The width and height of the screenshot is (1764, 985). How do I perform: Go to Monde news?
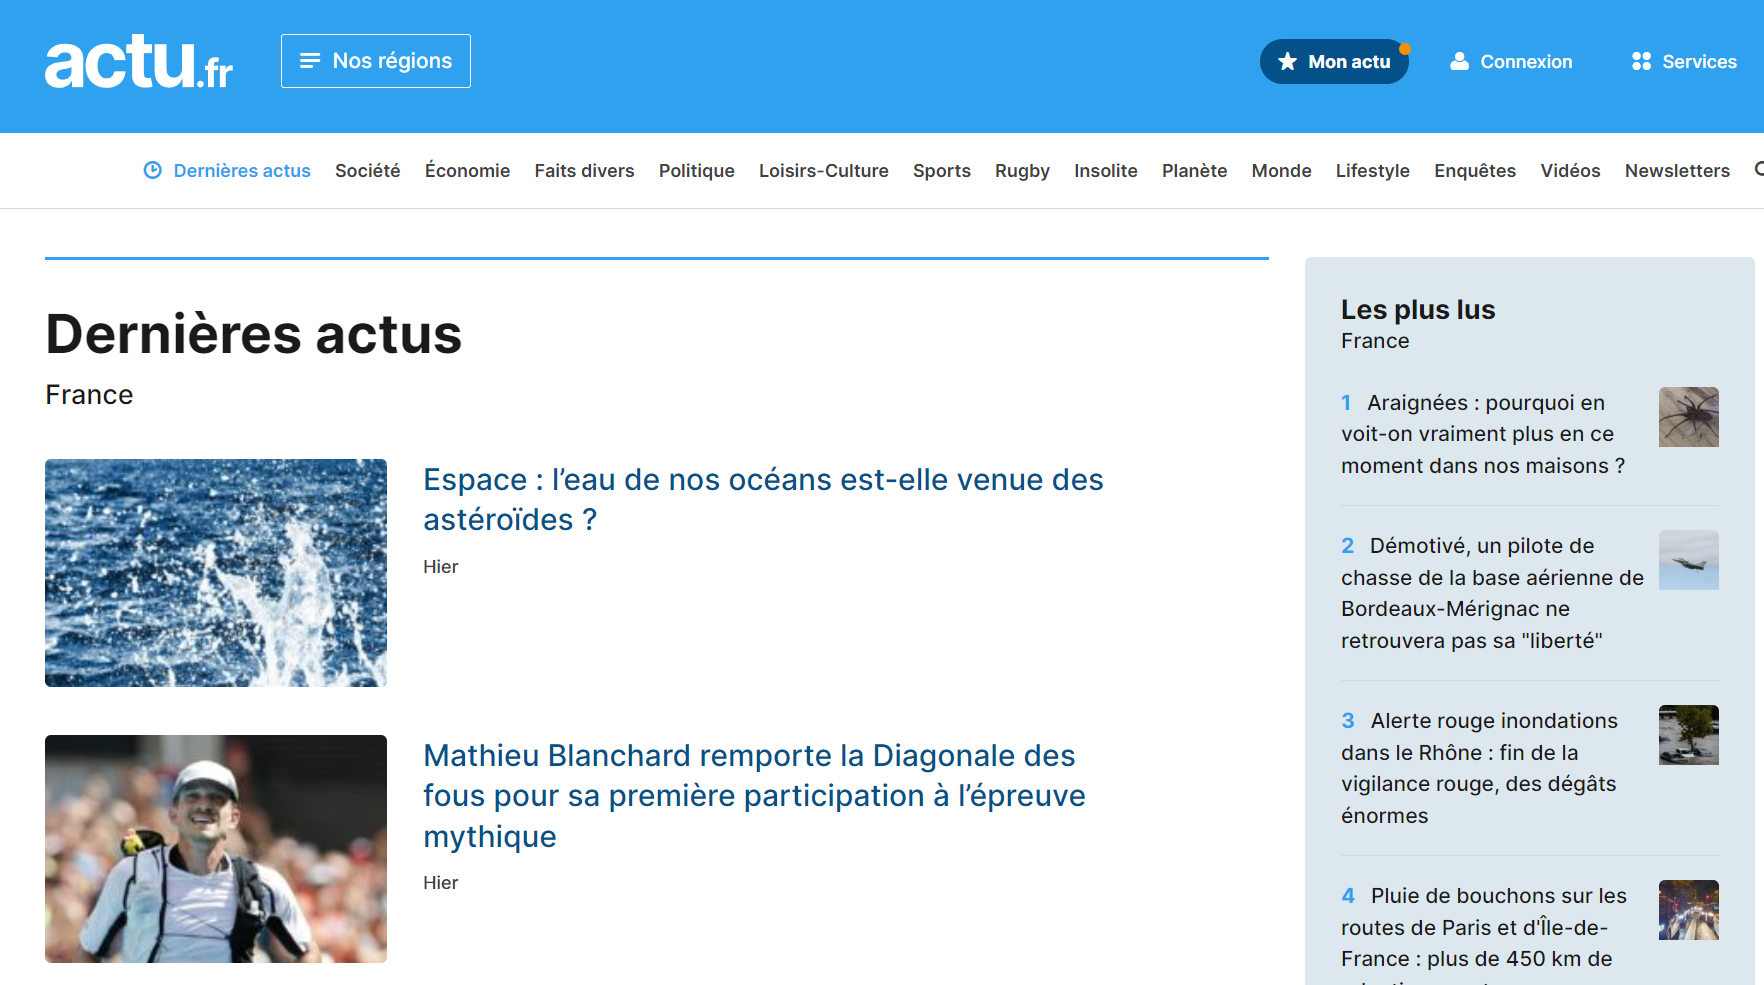pos(1281,171)
